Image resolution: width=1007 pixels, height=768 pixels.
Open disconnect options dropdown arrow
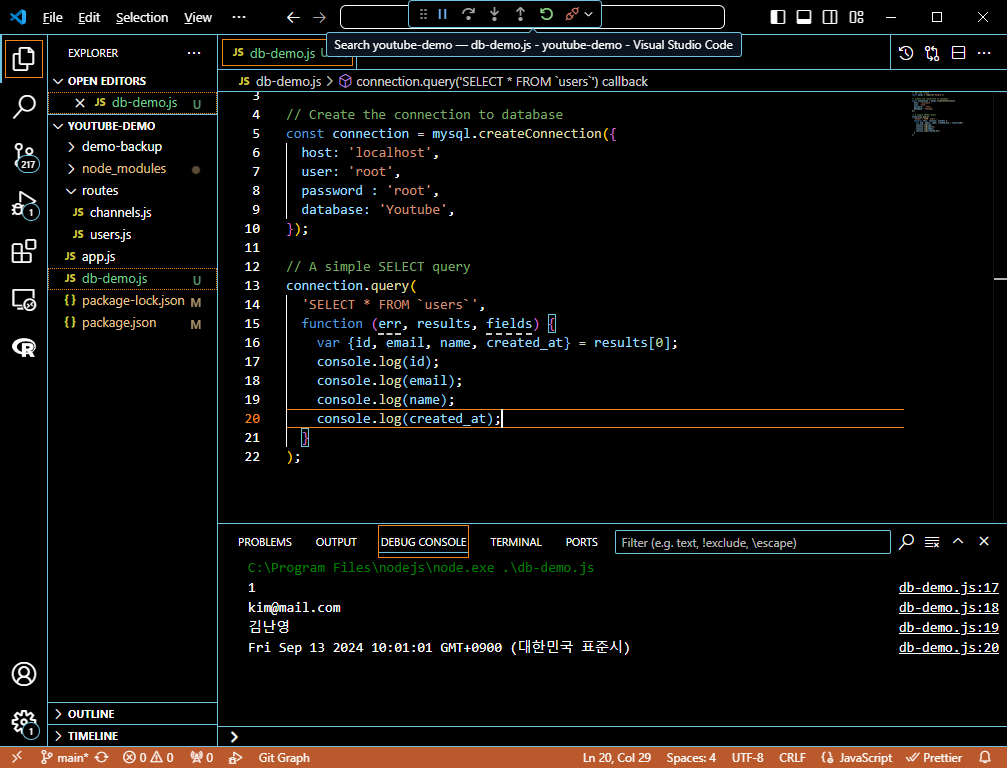(588, 14)
